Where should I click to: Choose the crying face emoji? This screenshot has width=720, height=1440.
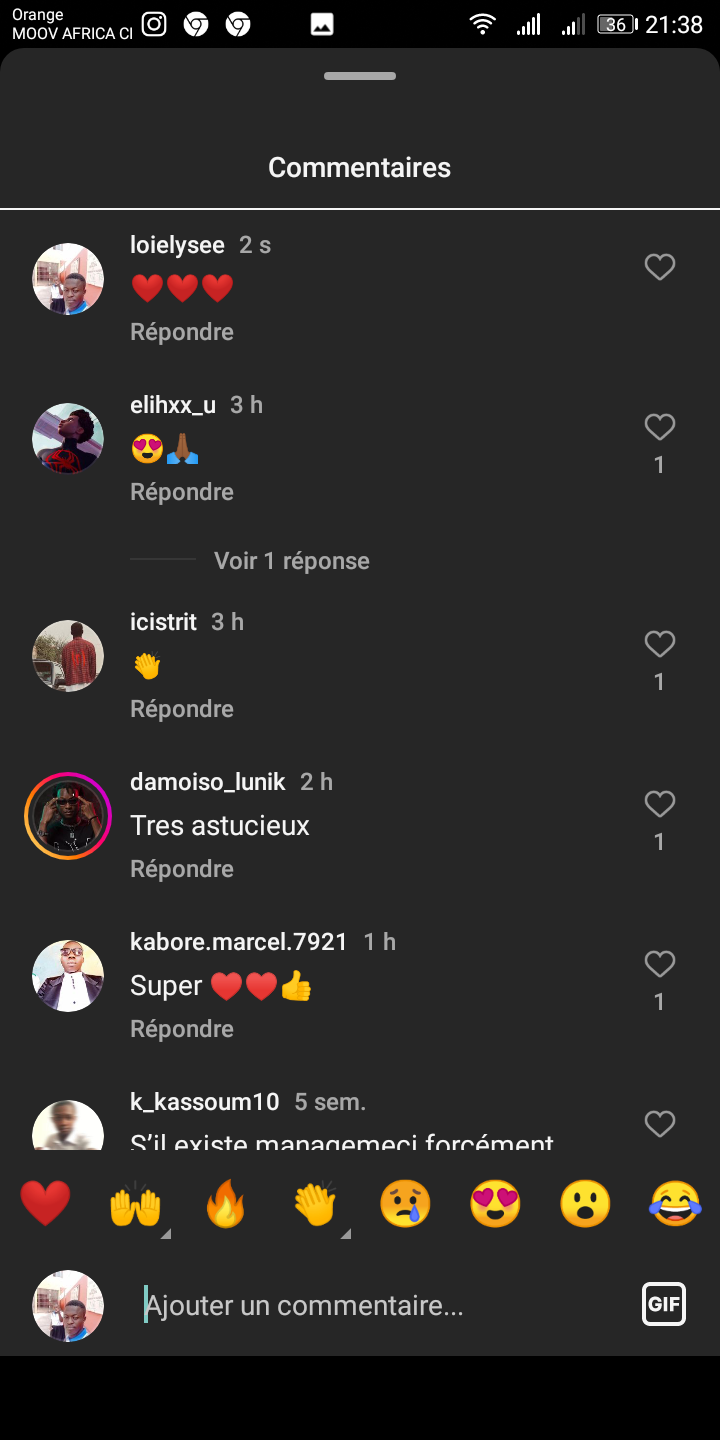pyautogui.click(x=405, y=1203)
